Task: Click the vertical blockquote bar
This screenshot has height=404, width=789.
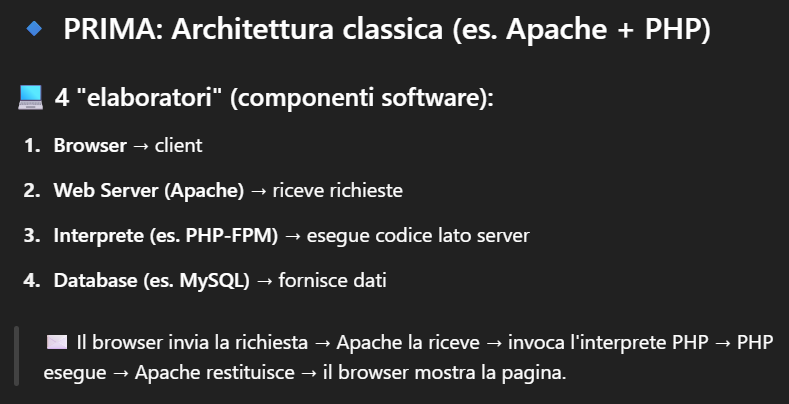Action: (x=17, y=356)
